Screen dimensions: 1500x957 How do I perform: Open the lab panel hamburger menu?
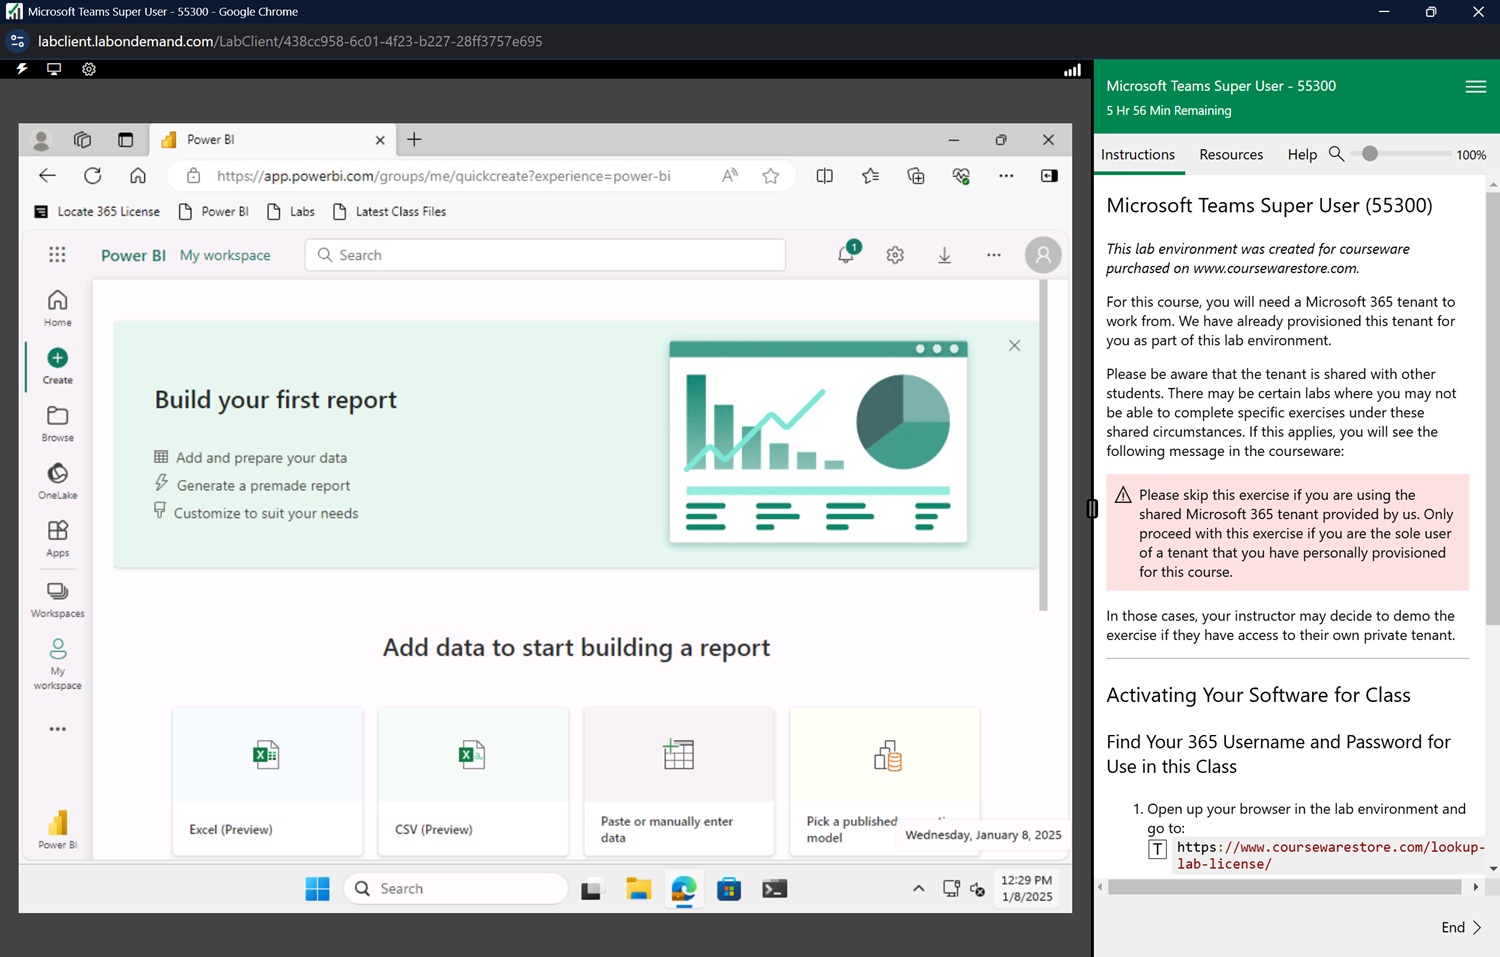(x=1475, y=87)
